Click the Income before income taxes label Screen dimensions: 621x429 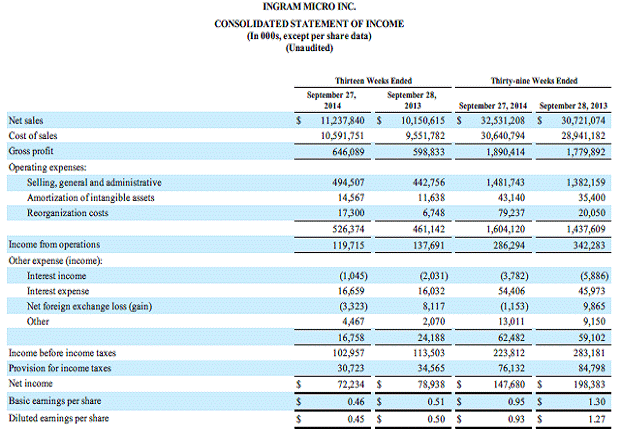[58, 352]
